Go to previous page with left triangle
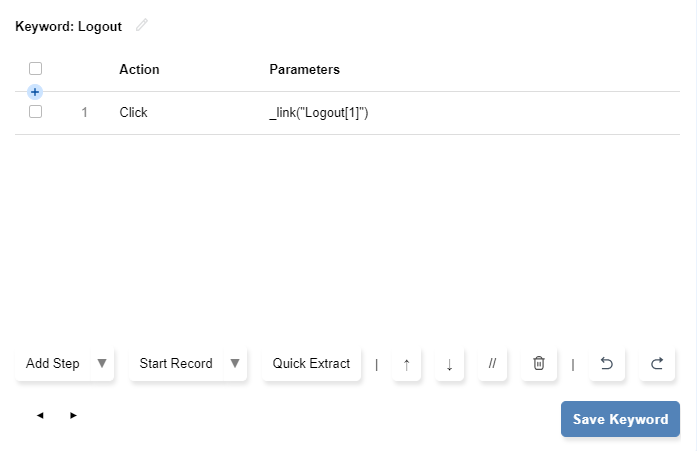The height and width of the screenshot is (451, 697). (40, 415)
